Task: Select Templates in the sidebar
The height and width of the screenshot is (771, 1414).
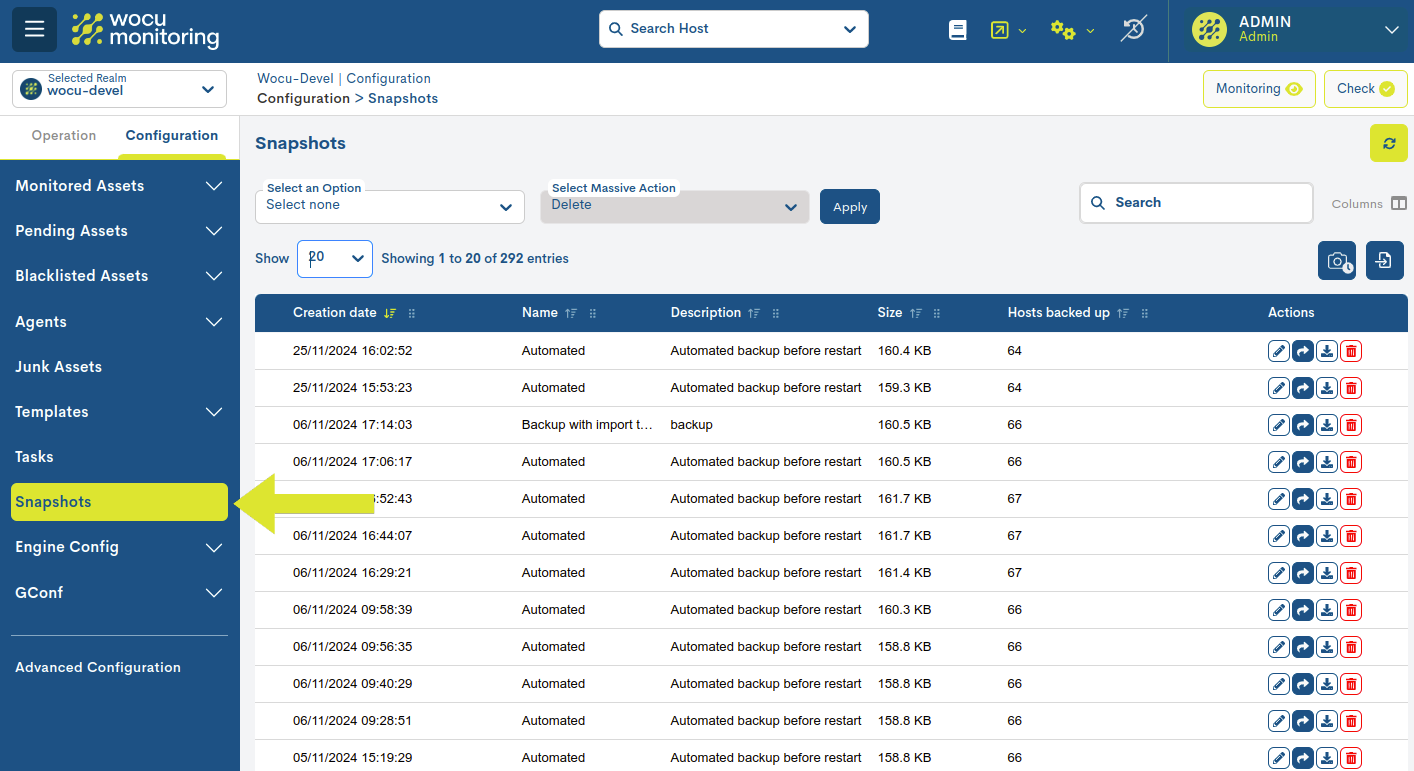Action: pyautogui.click(x=118, y=411)
